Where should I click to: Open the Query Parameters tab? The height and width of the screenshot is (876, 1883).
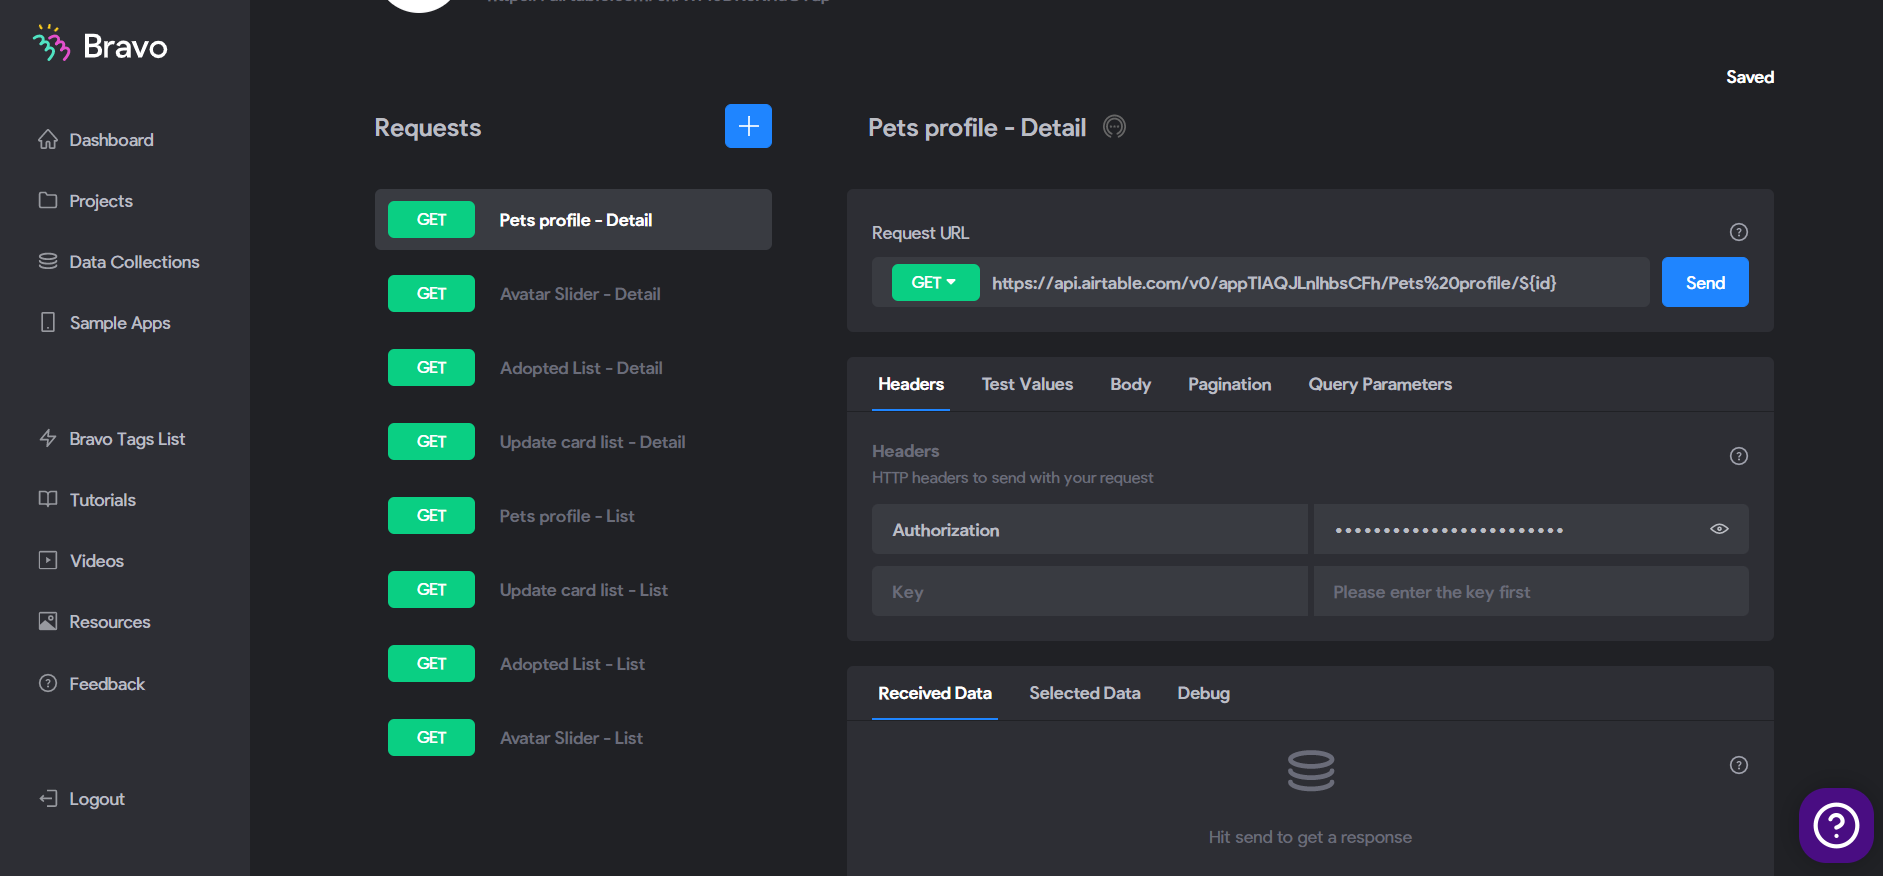(1380, 384)
